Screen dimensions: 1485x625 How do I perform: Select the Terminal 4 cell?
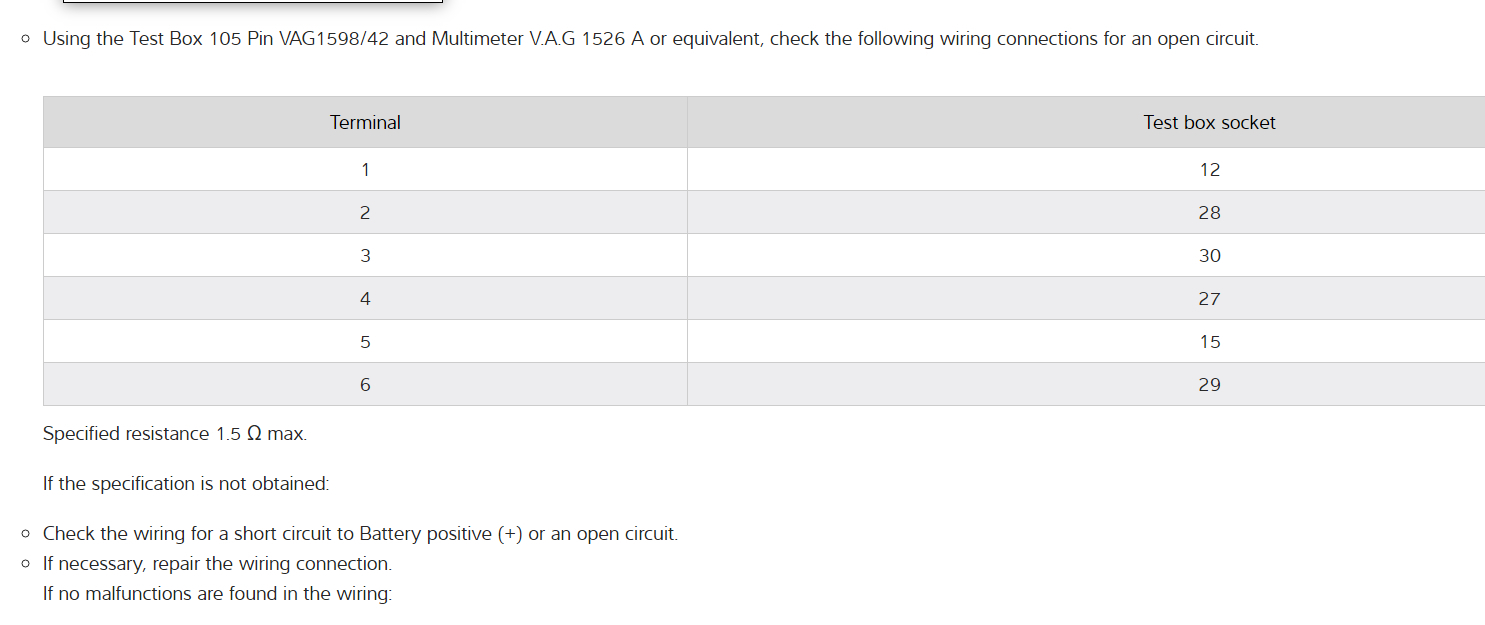click(365, 299)
